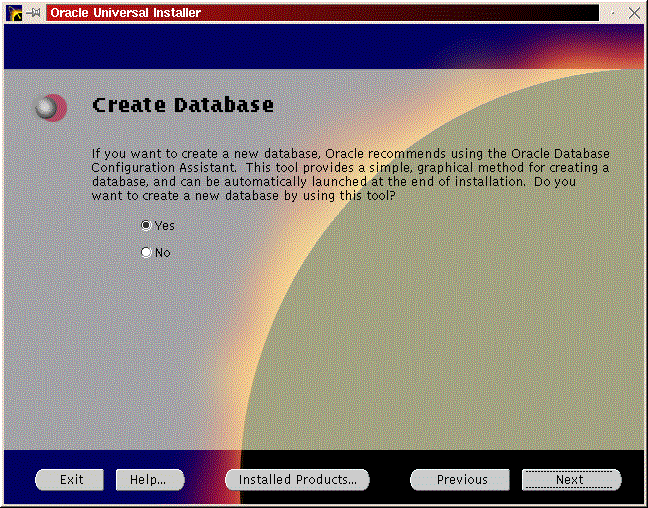
Task: Click the gray sphere icon beside Create Database
Action: tap(49, 107)
